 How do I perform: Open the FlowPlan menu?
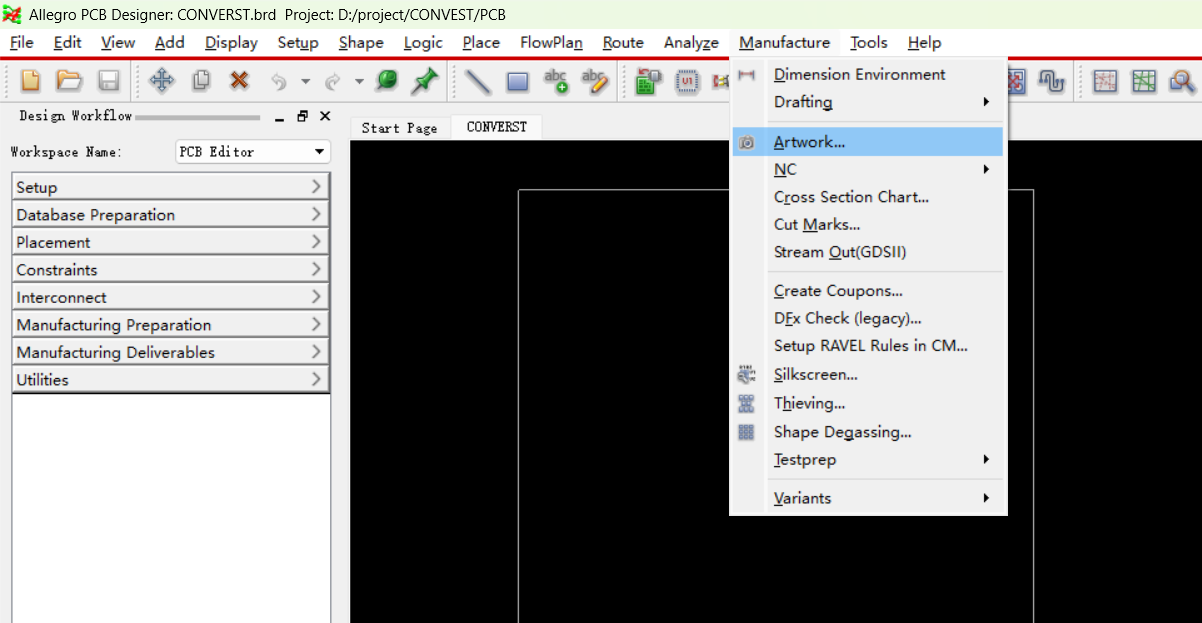tap(551, 42)
